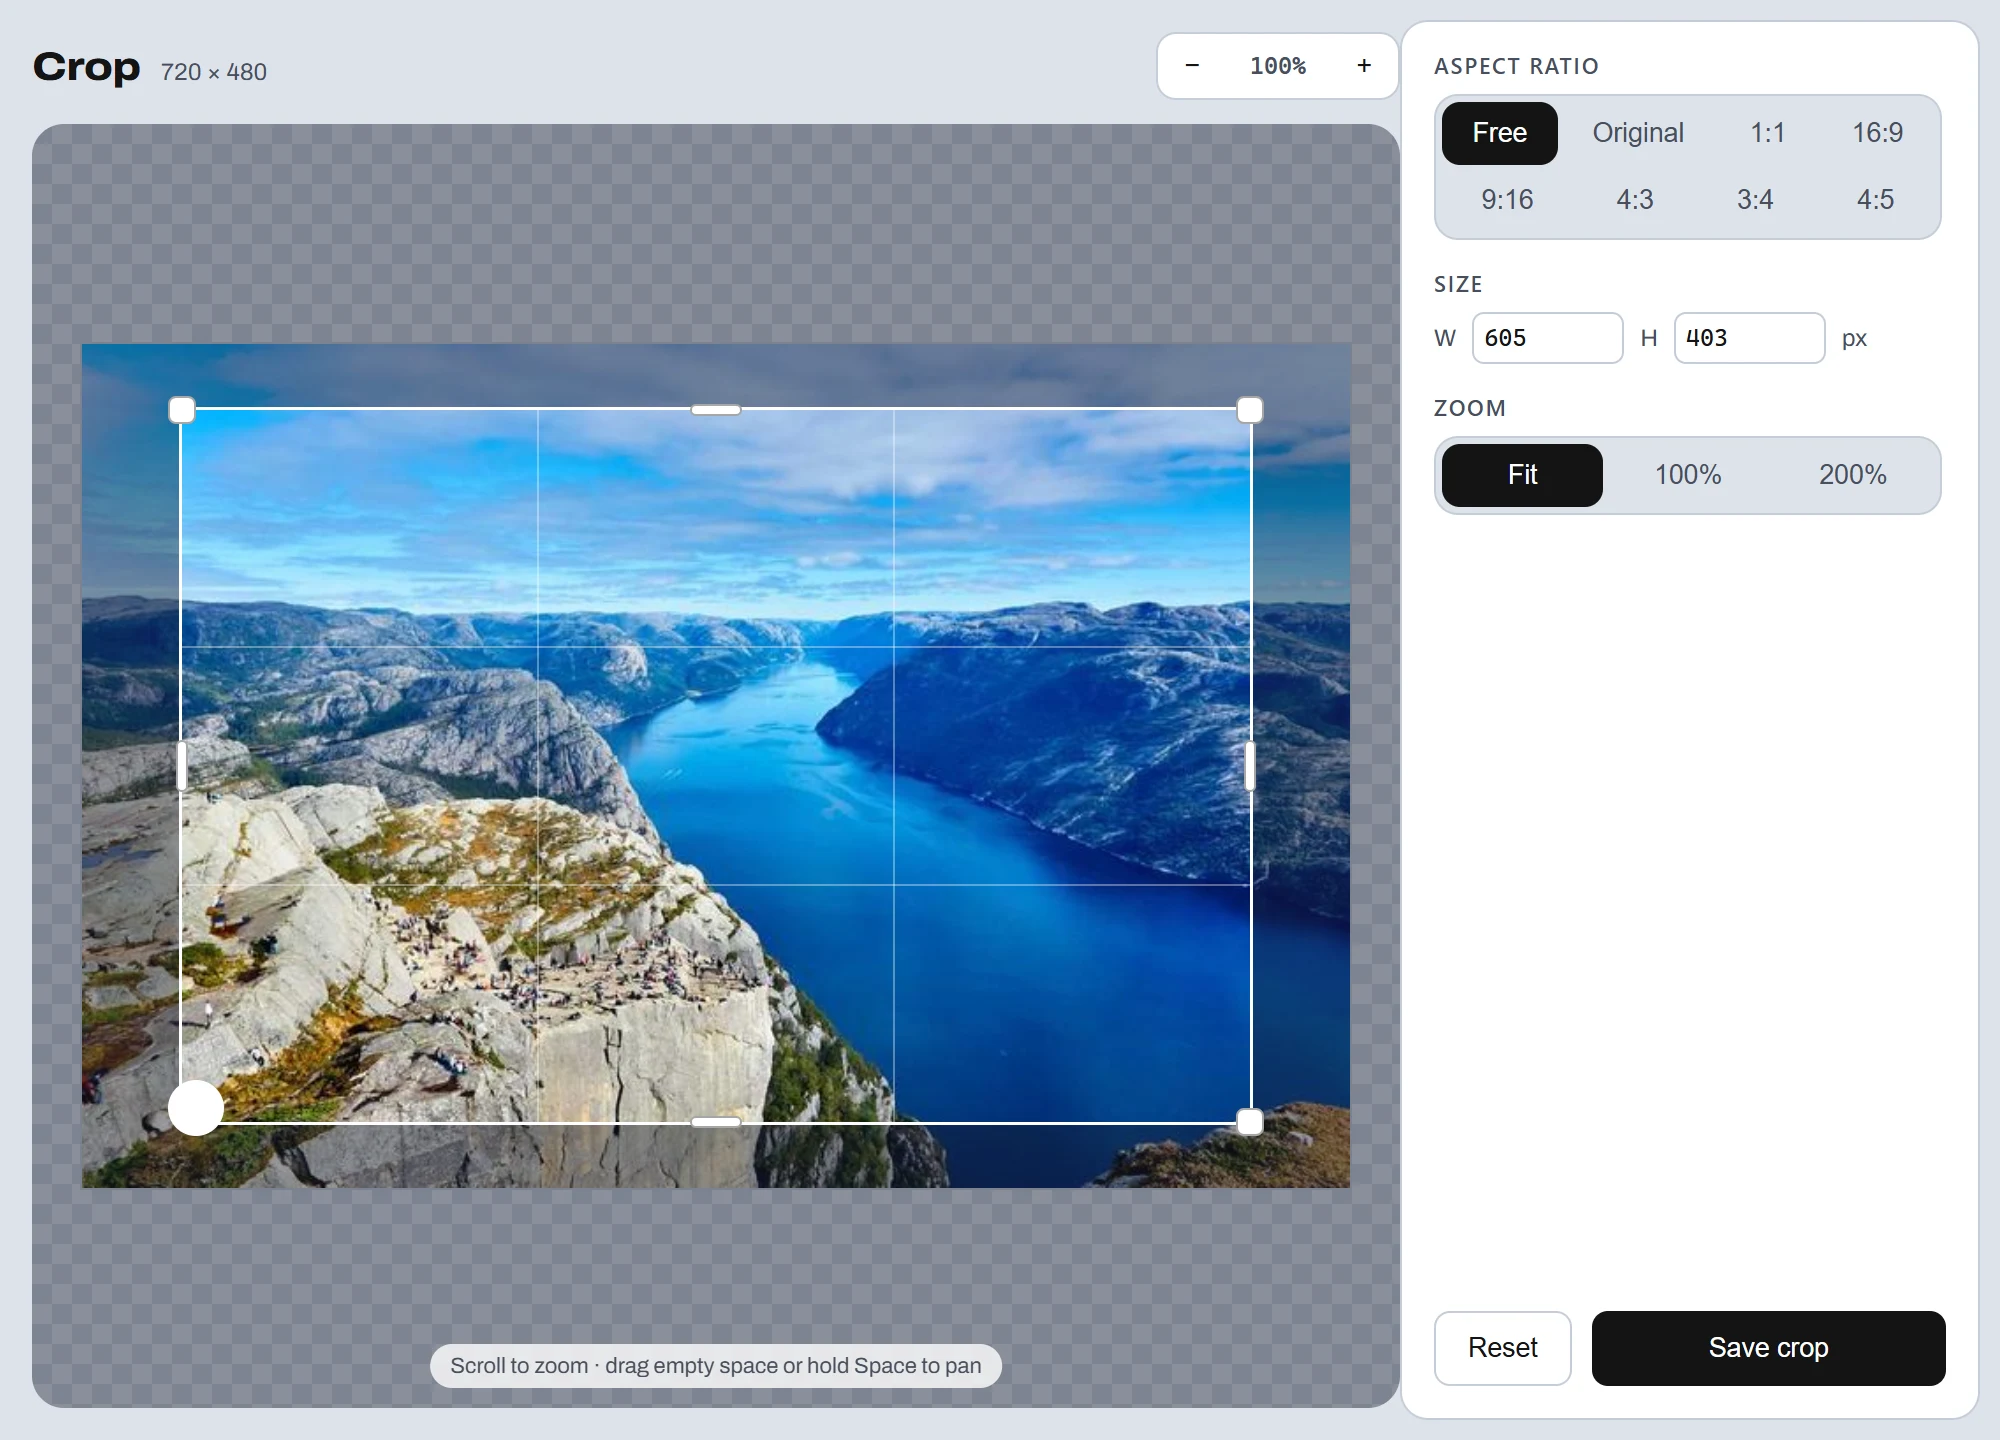Click the ZOOM section label
This screenshot has width=2000, height=1440.
(x=1469, y=408)
